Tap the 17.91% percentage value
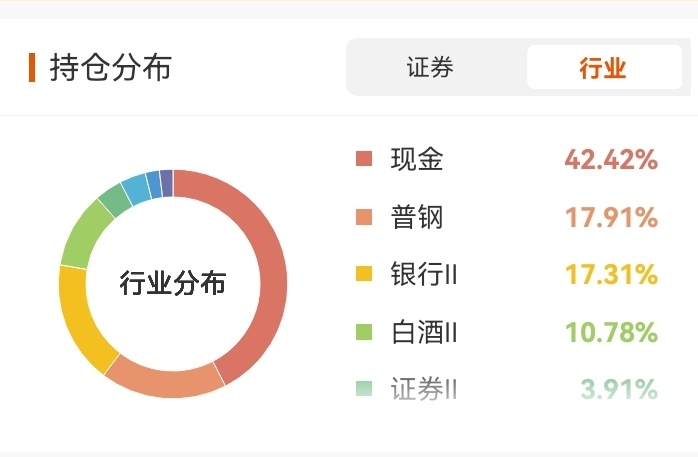698x457 pixels. pos(610,217)
